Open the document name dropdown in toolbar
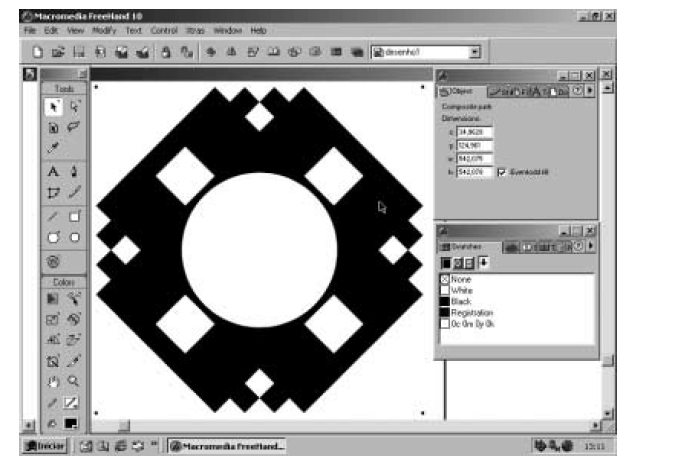The height and width of the screenshot is (475, 686). point(474,51)
